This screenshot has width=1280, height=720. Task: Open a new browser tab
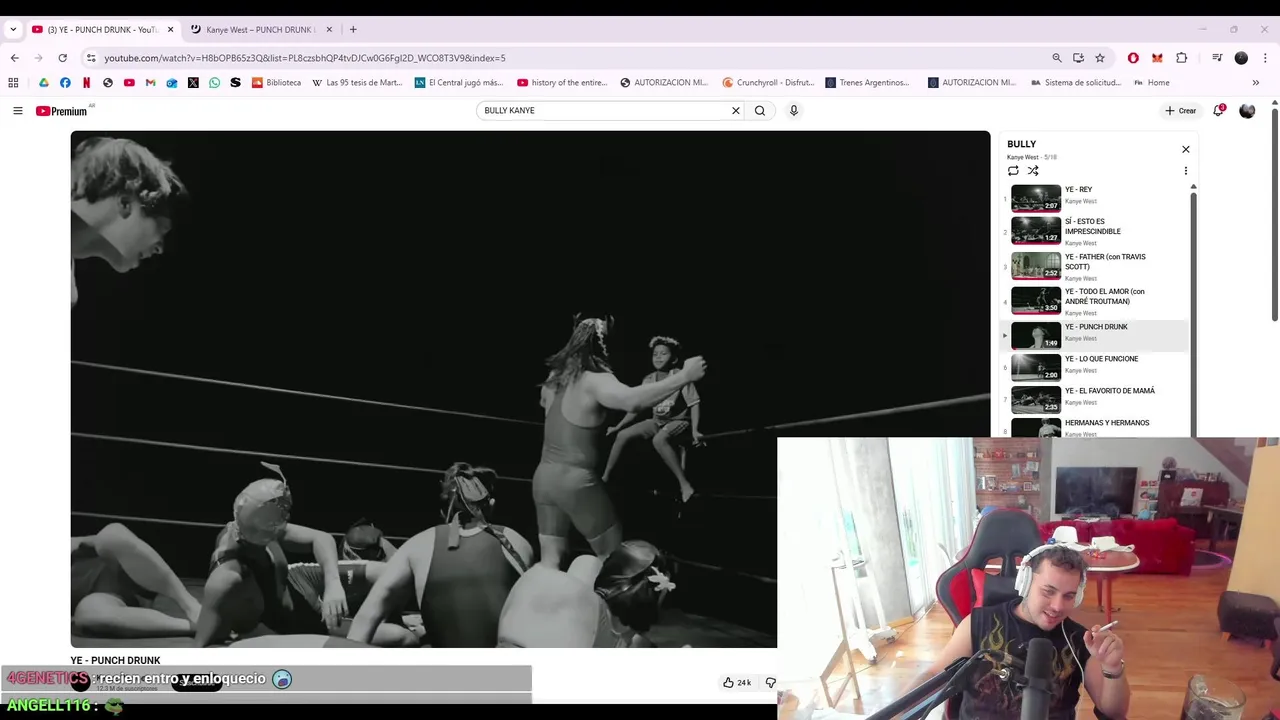click(x=353, y=30)
